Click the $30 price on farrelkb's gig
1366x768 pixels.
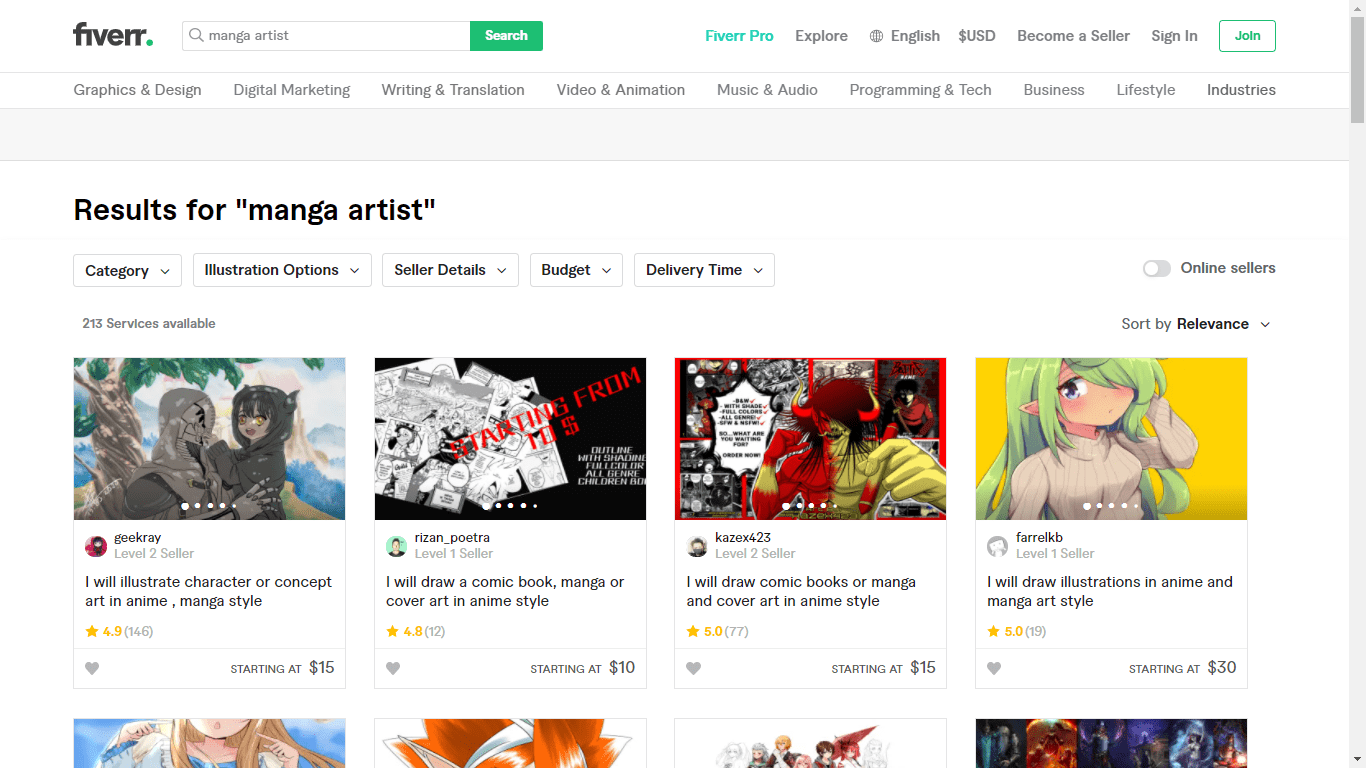[x=1222, y=667]
